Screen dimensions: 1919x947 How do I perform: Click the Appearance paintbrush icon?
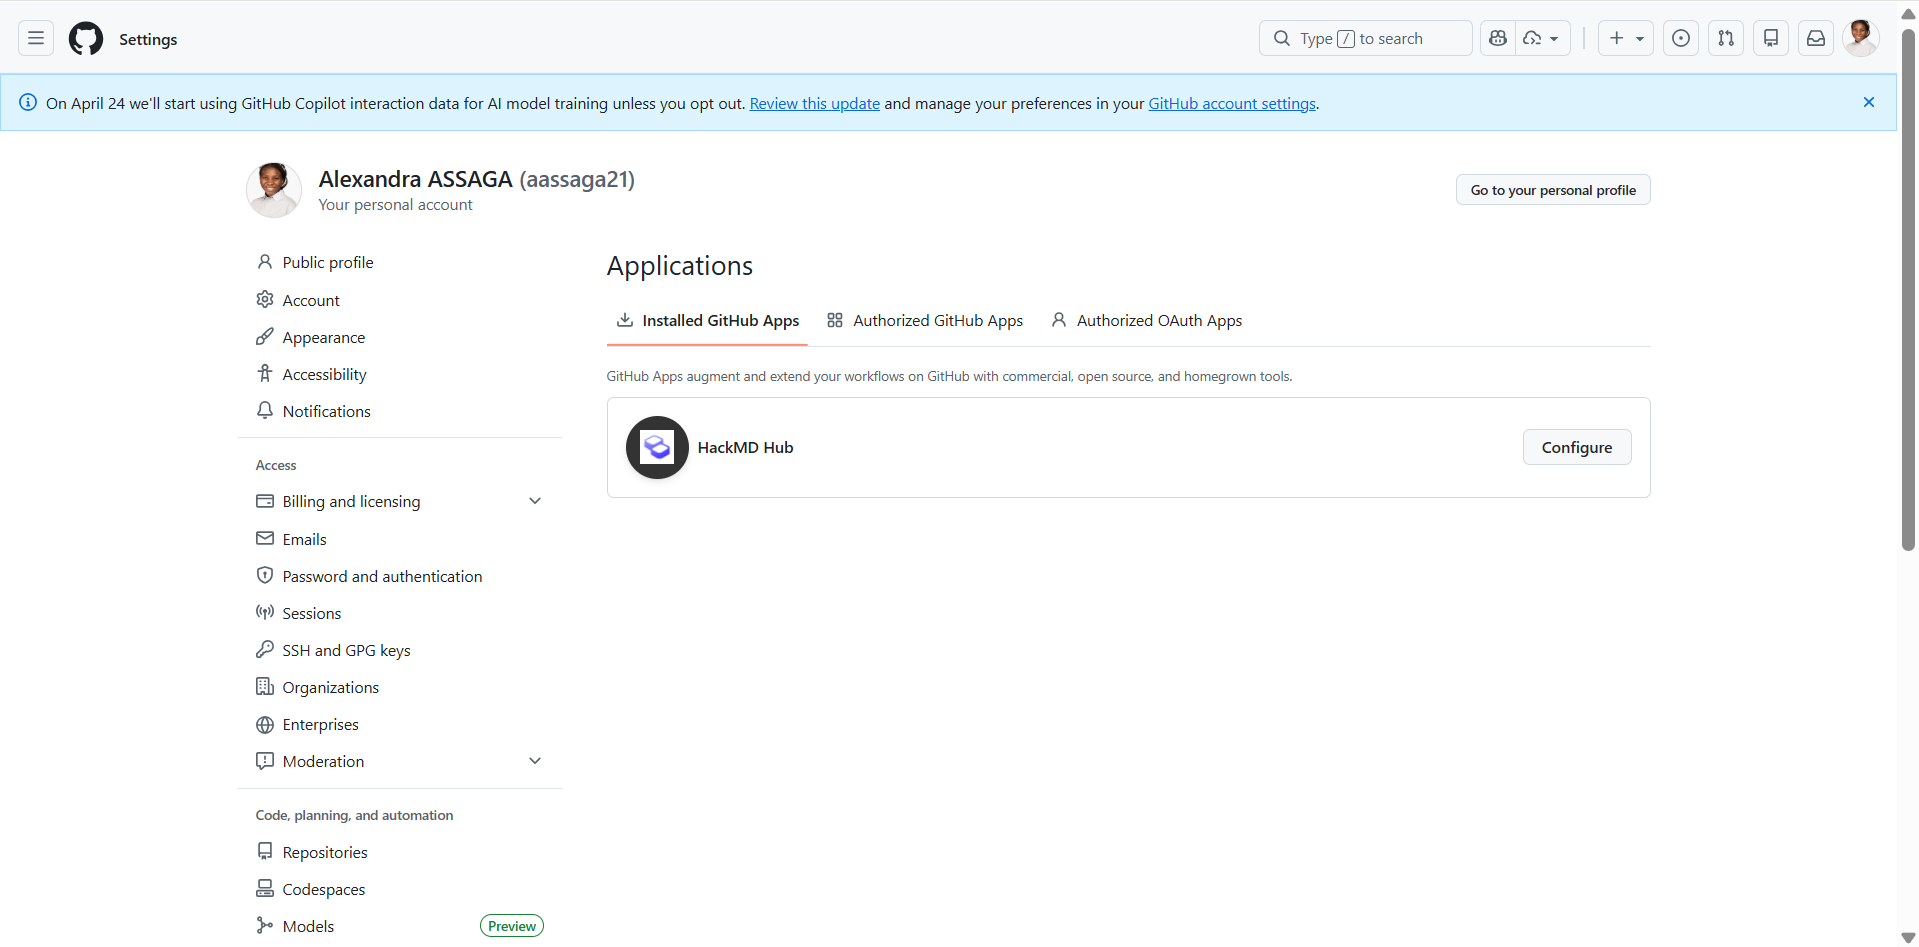(265, 336)
